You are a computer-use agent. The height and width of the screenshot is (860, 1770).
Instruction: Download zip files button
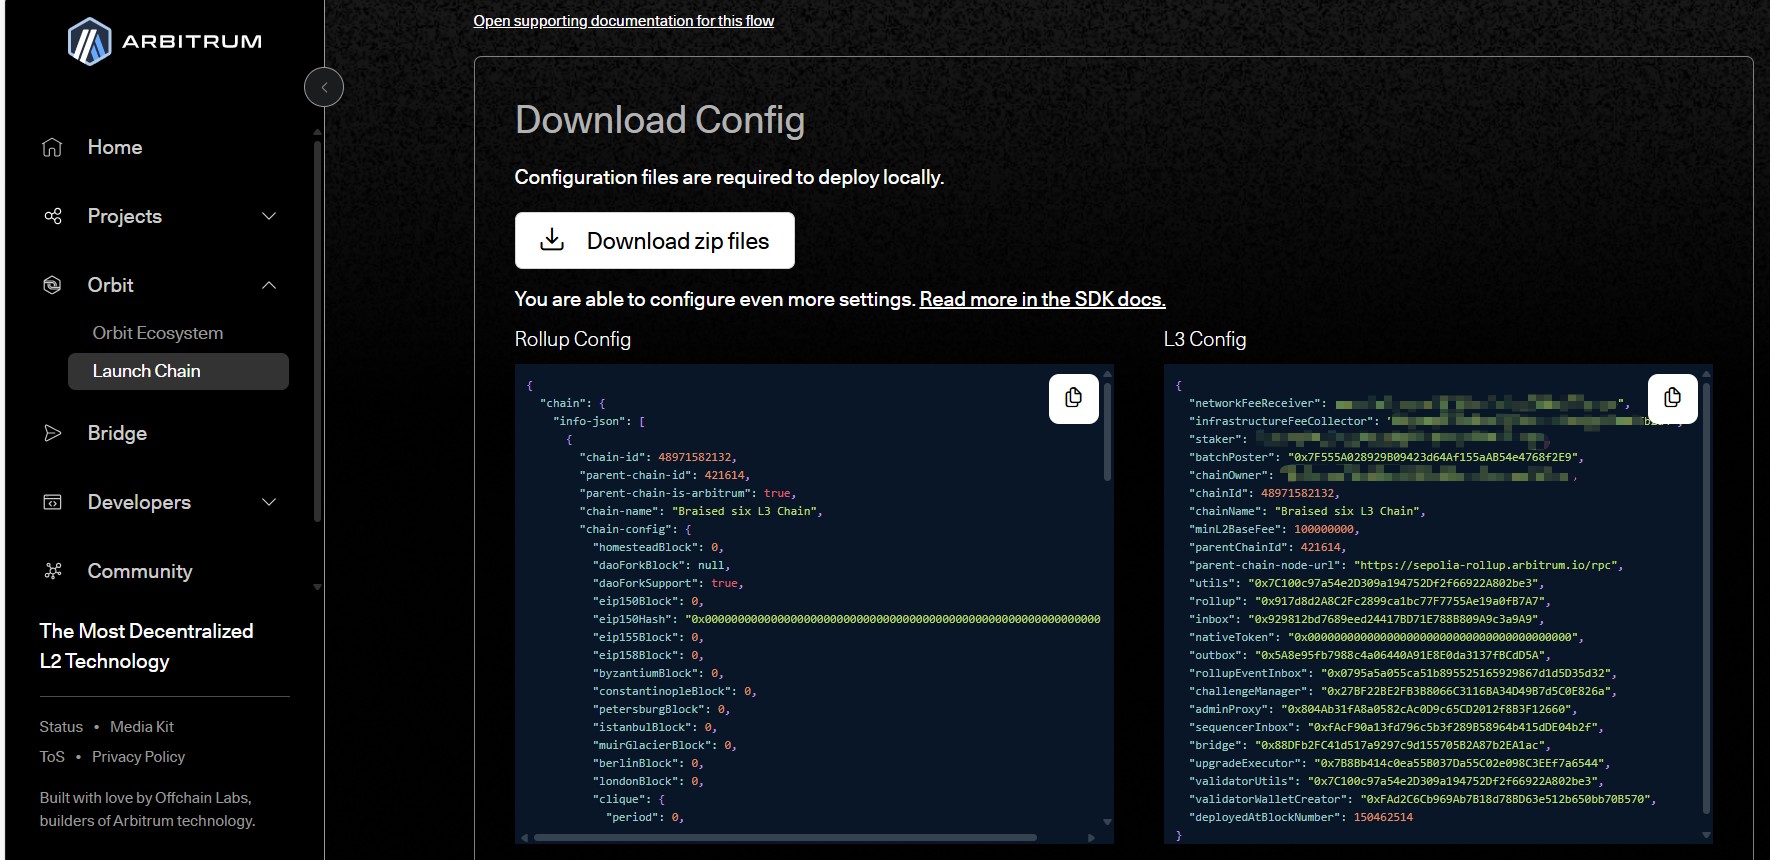point(655,240)
